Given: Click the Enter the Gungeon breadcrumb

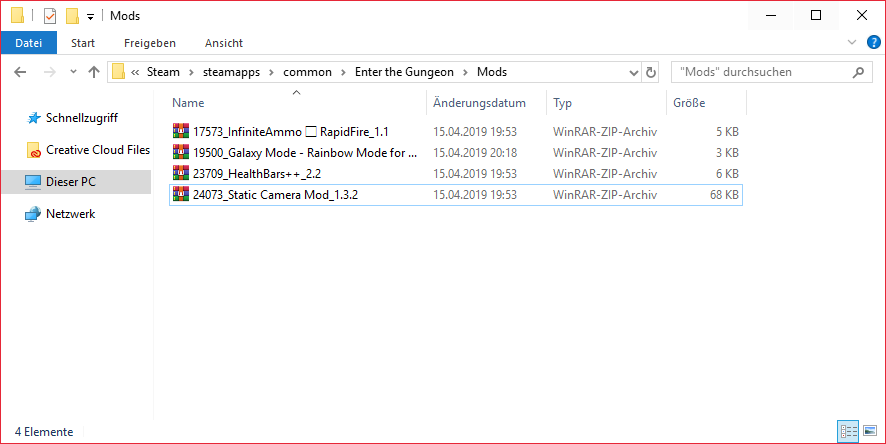Looking at the screenshot, I should [x=404, y=72].
